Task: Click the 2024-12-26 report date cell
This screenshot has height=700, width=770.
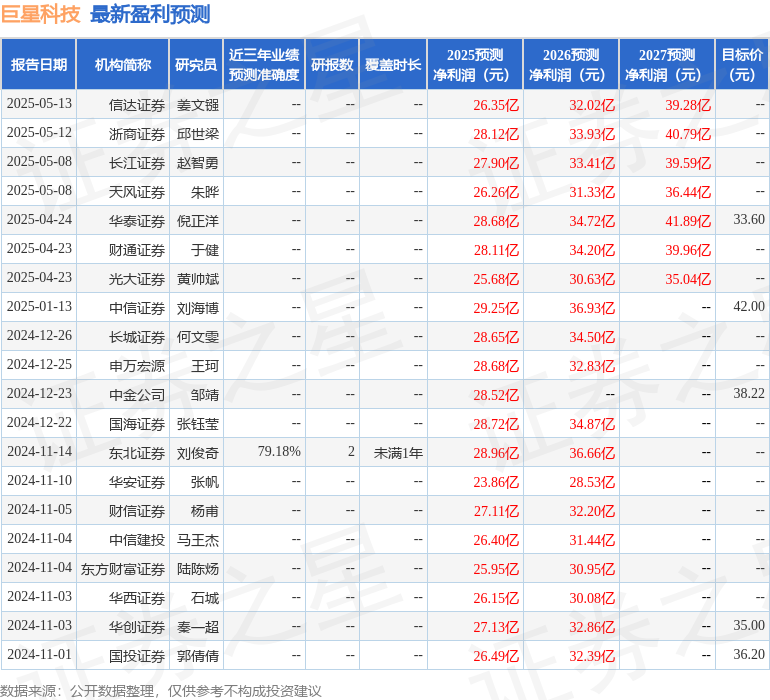Action: (39, 336)
